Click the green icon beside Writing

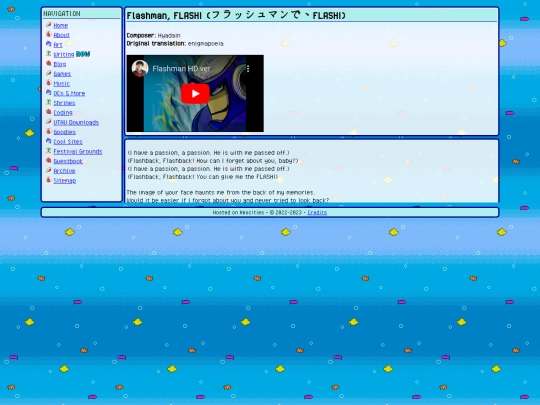[x=49, y=54]
